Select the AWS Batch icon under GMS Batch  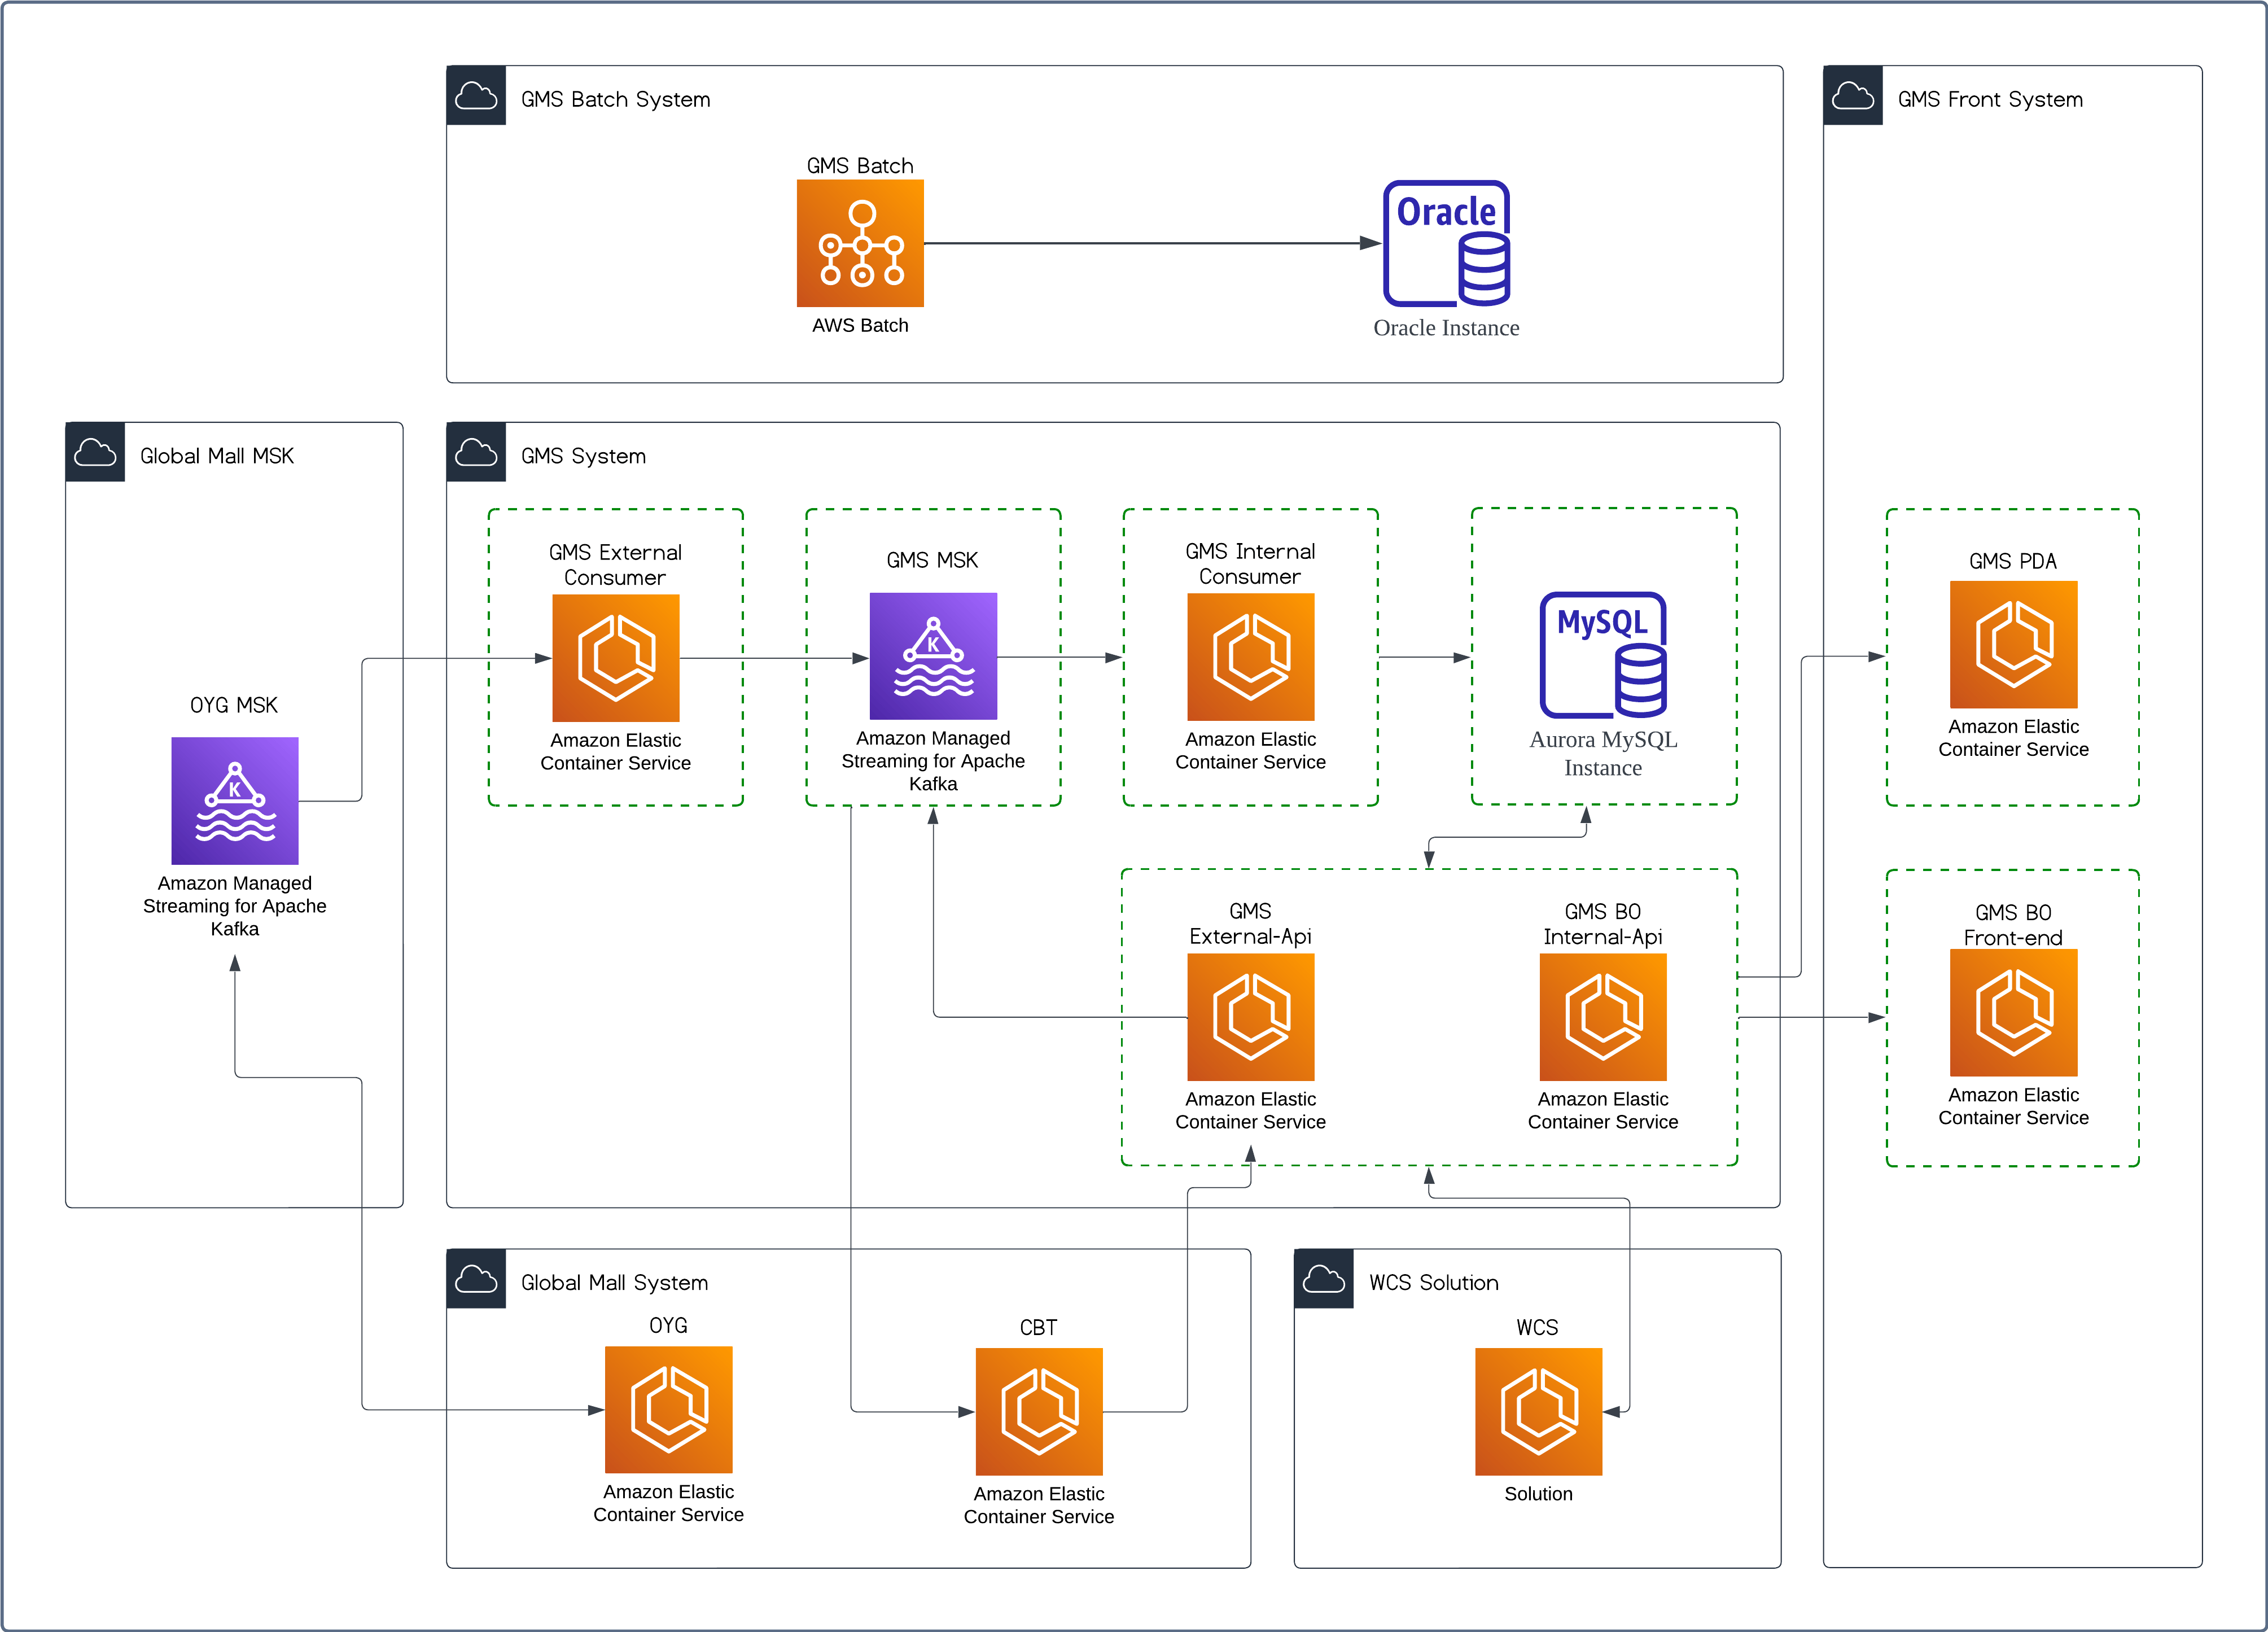point(860,243)
